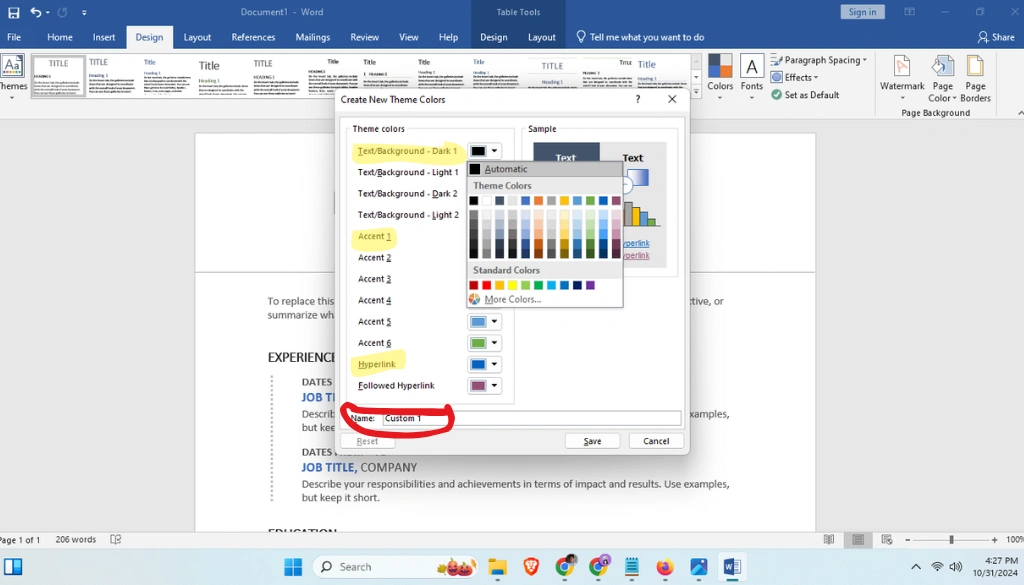The width and height of the screenshot is (1024, 585).
Task: Click the taskbar Search box
Action: click(x=394, y=567)
